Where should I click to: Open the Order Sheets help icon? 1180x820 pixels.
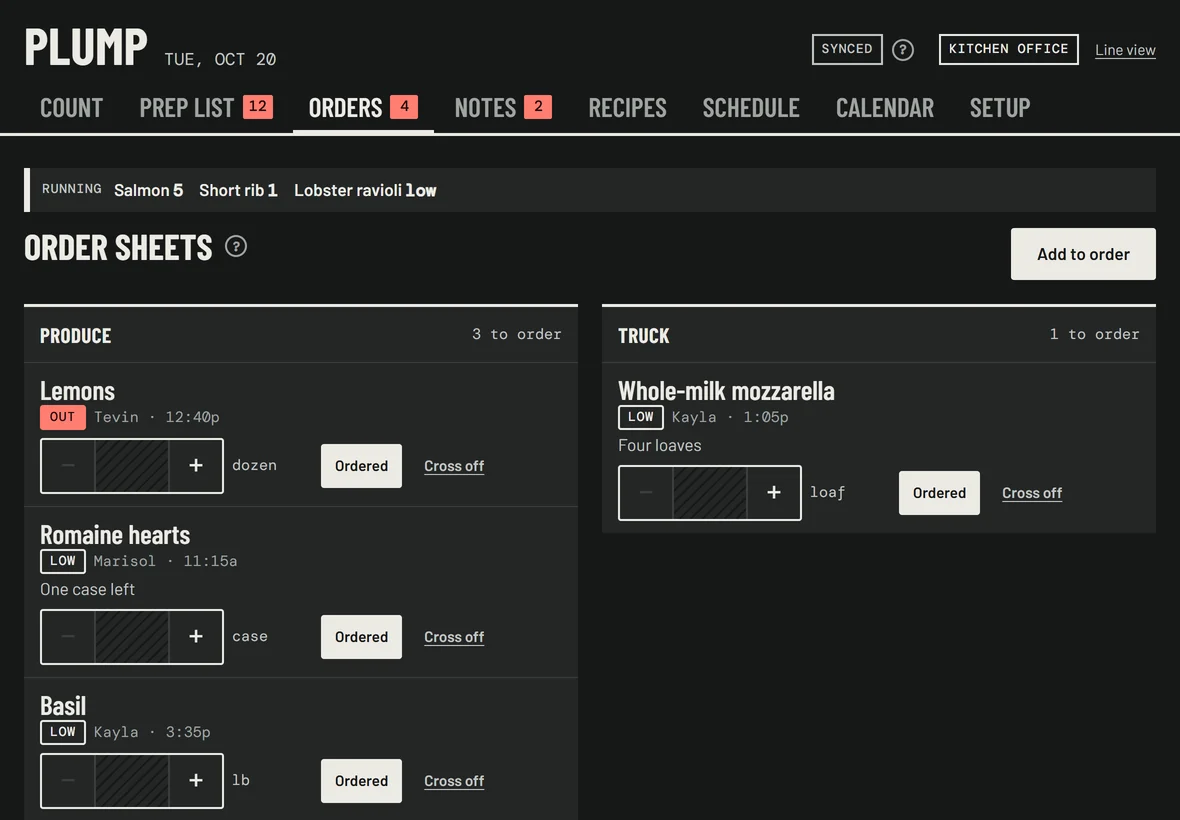[x=236, y=247]
